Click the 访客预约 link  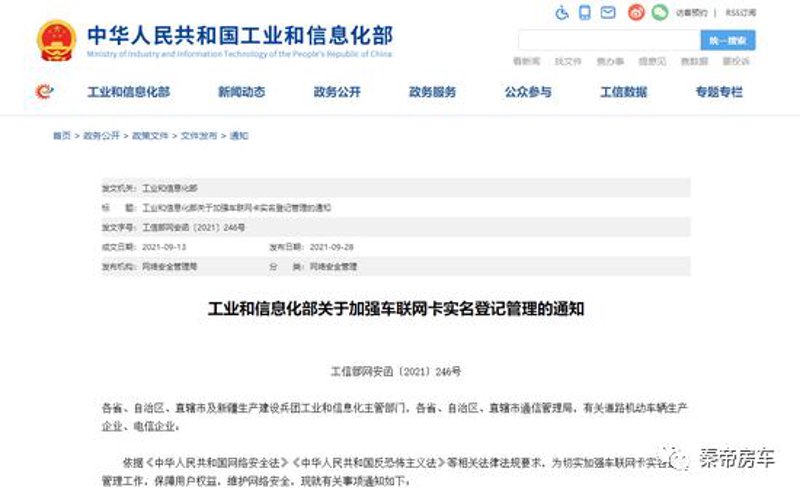pyautogui.click(x=691, y=13)
